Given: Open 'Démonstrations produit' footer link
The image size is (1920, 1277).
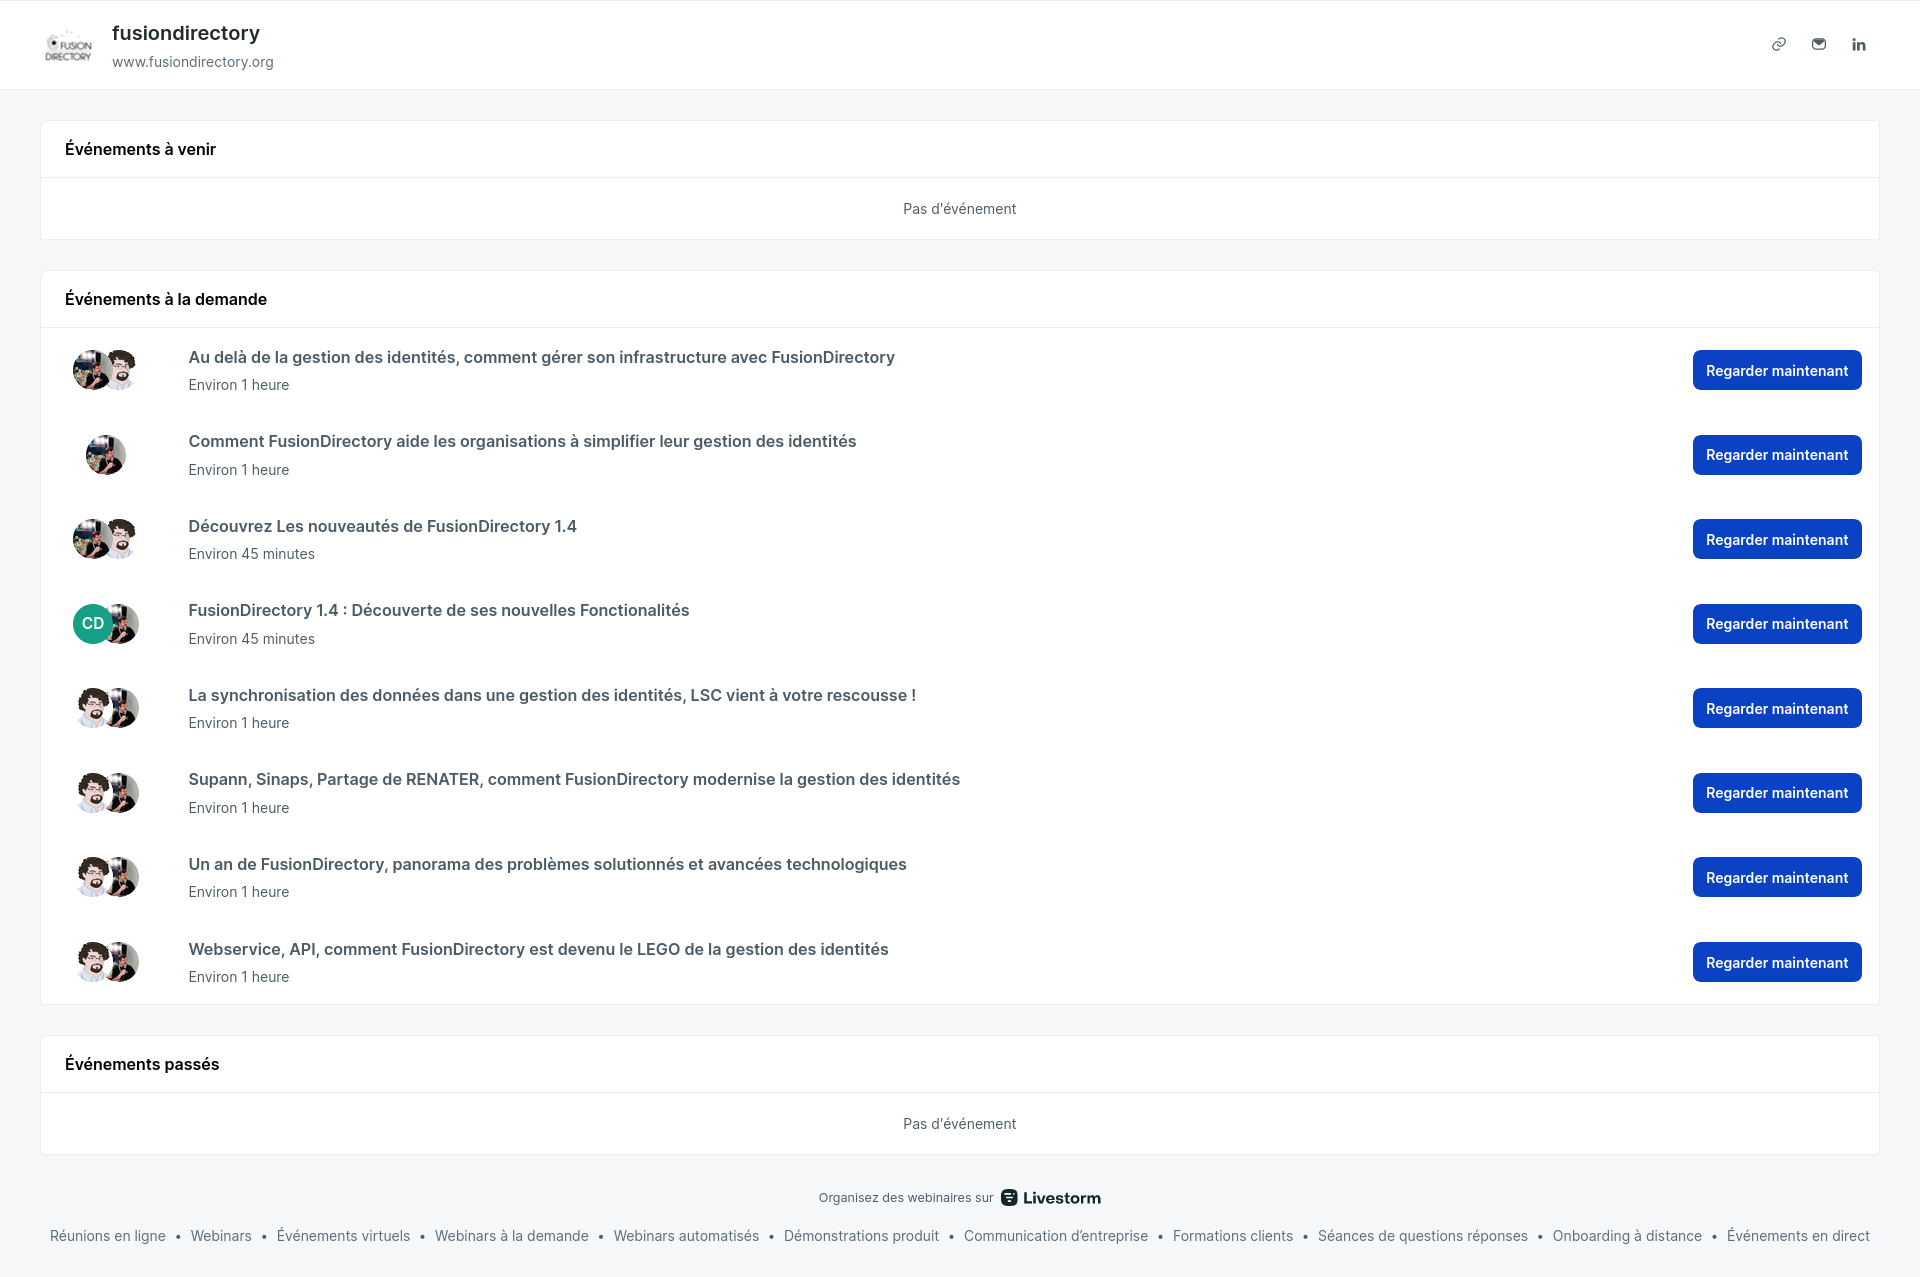Looking at the screenshot, I should coord(861,1236).
